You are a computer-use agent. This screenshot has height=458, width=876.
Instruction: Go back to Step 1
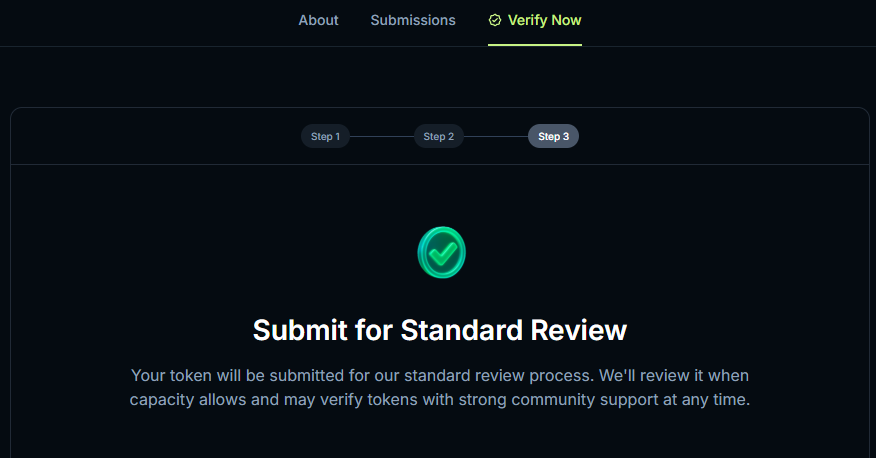point(325,136)
